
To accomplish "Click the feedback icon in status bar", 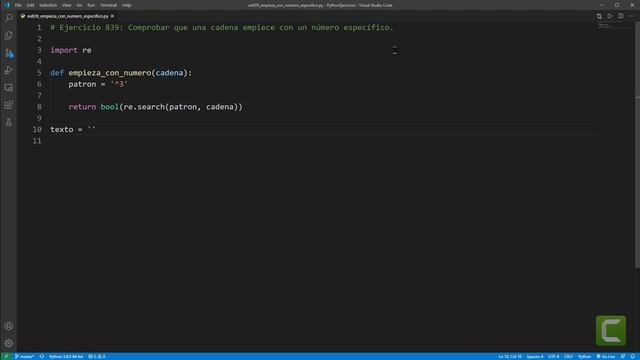I will (623, 356).
